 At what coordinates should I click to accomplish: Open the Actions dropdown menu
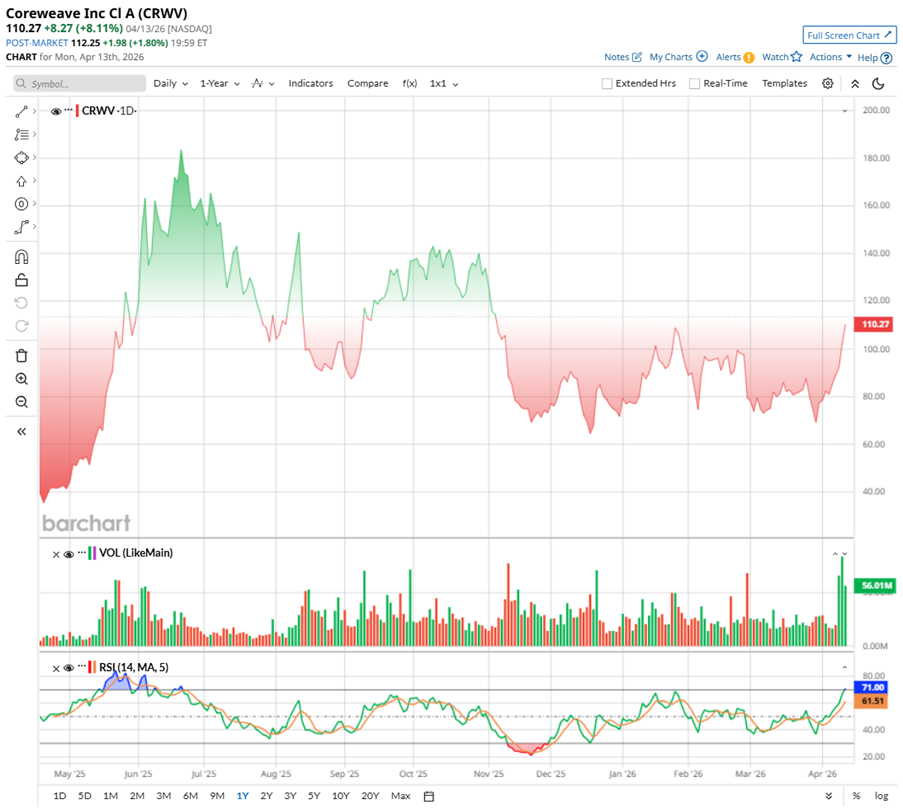pos(830,57)
